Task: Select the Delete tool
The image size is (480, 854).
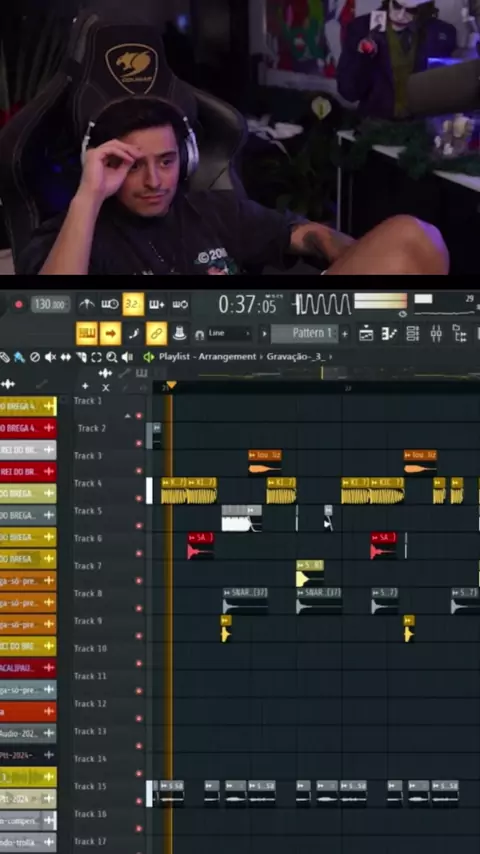Action: click(35, 357)
